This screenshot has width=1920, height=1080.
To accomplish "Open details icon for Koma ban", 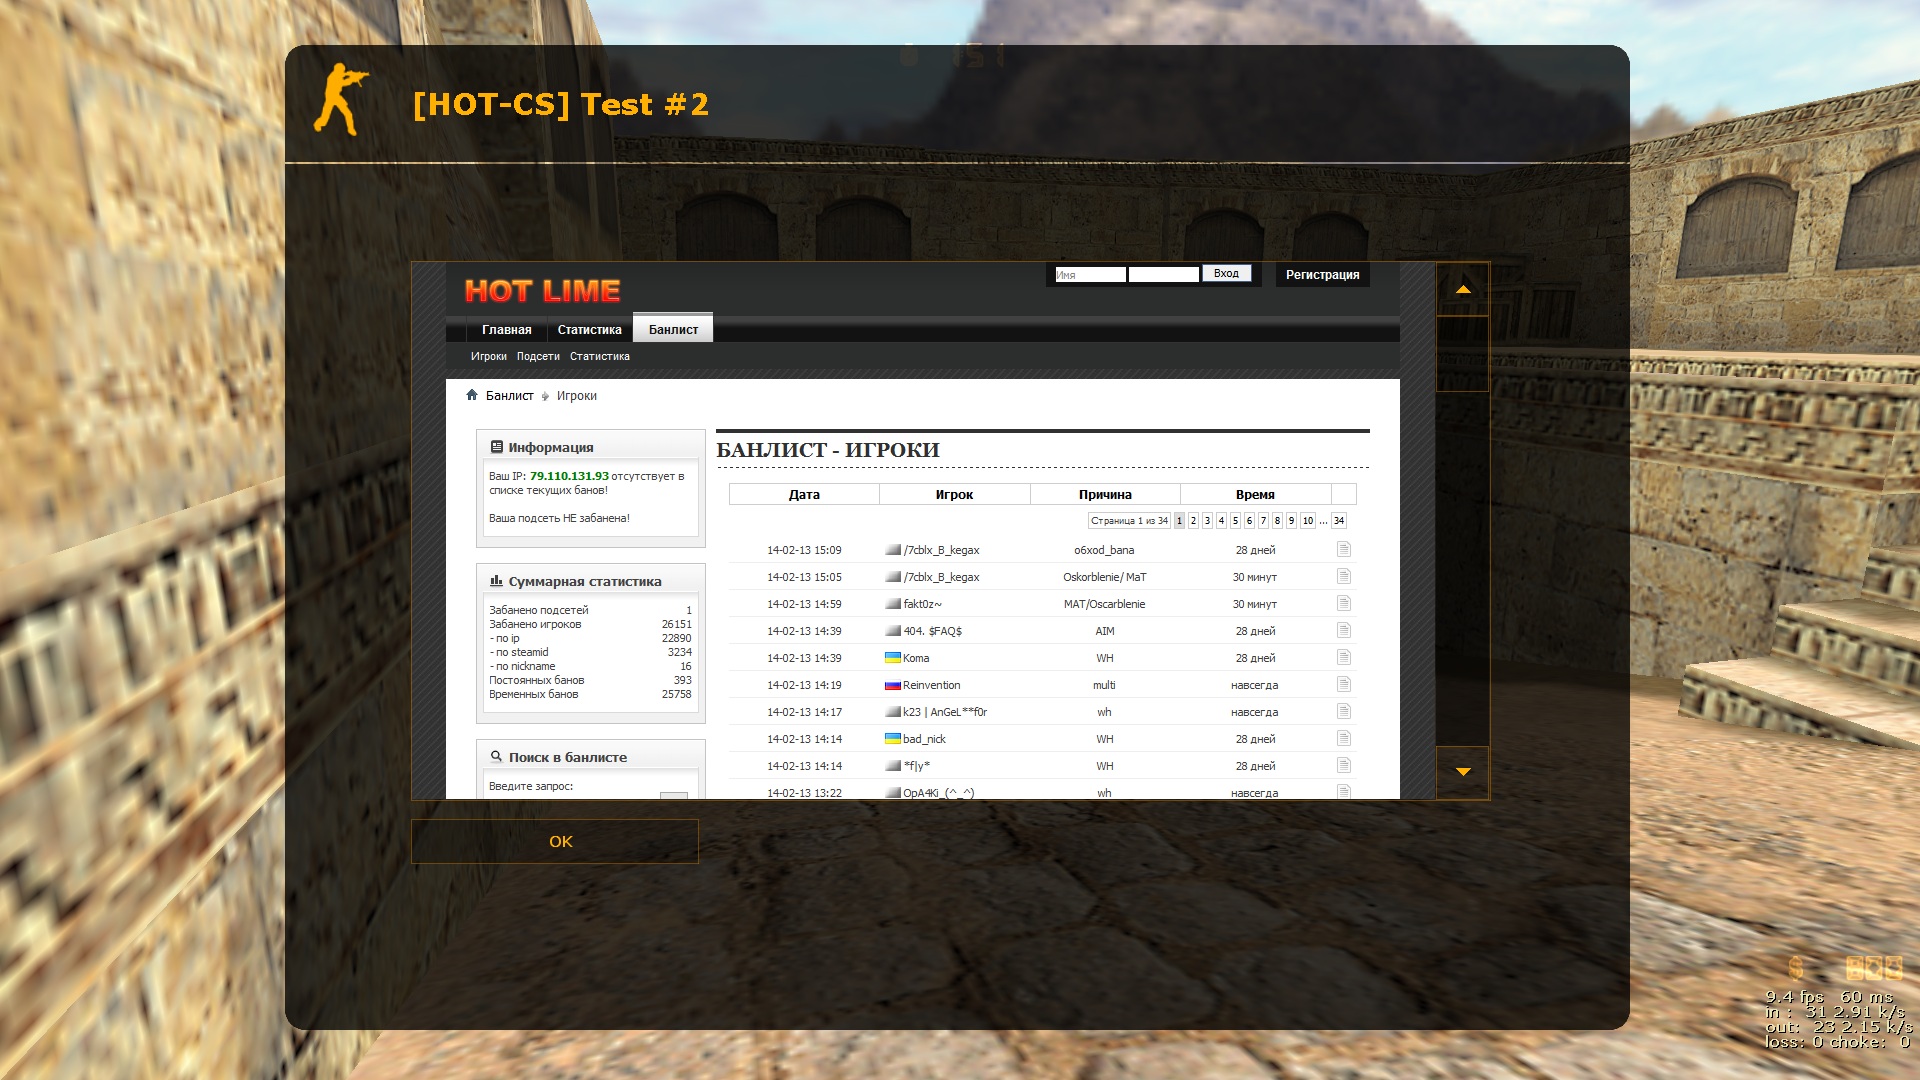I will coord(1343,657).
